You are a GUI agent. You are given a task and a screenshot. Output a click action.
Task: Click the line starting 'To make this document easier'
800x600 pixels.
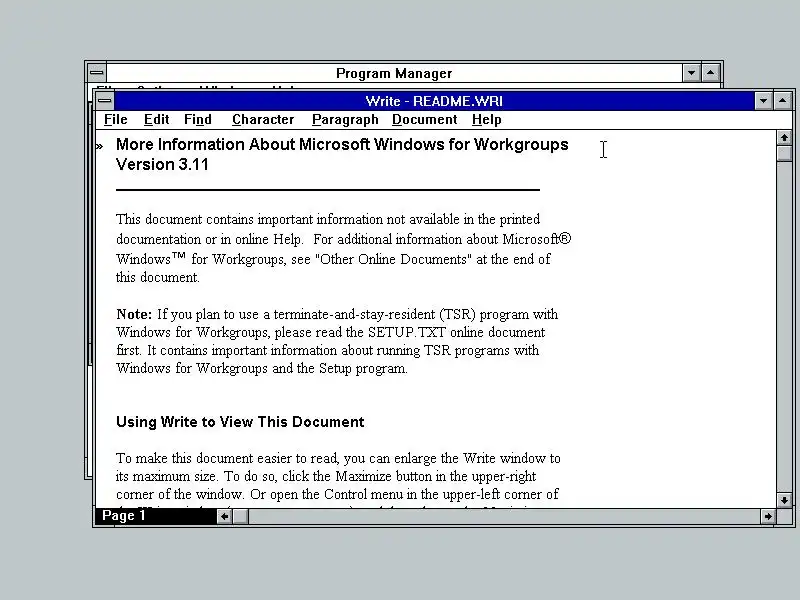coord(338,458)
